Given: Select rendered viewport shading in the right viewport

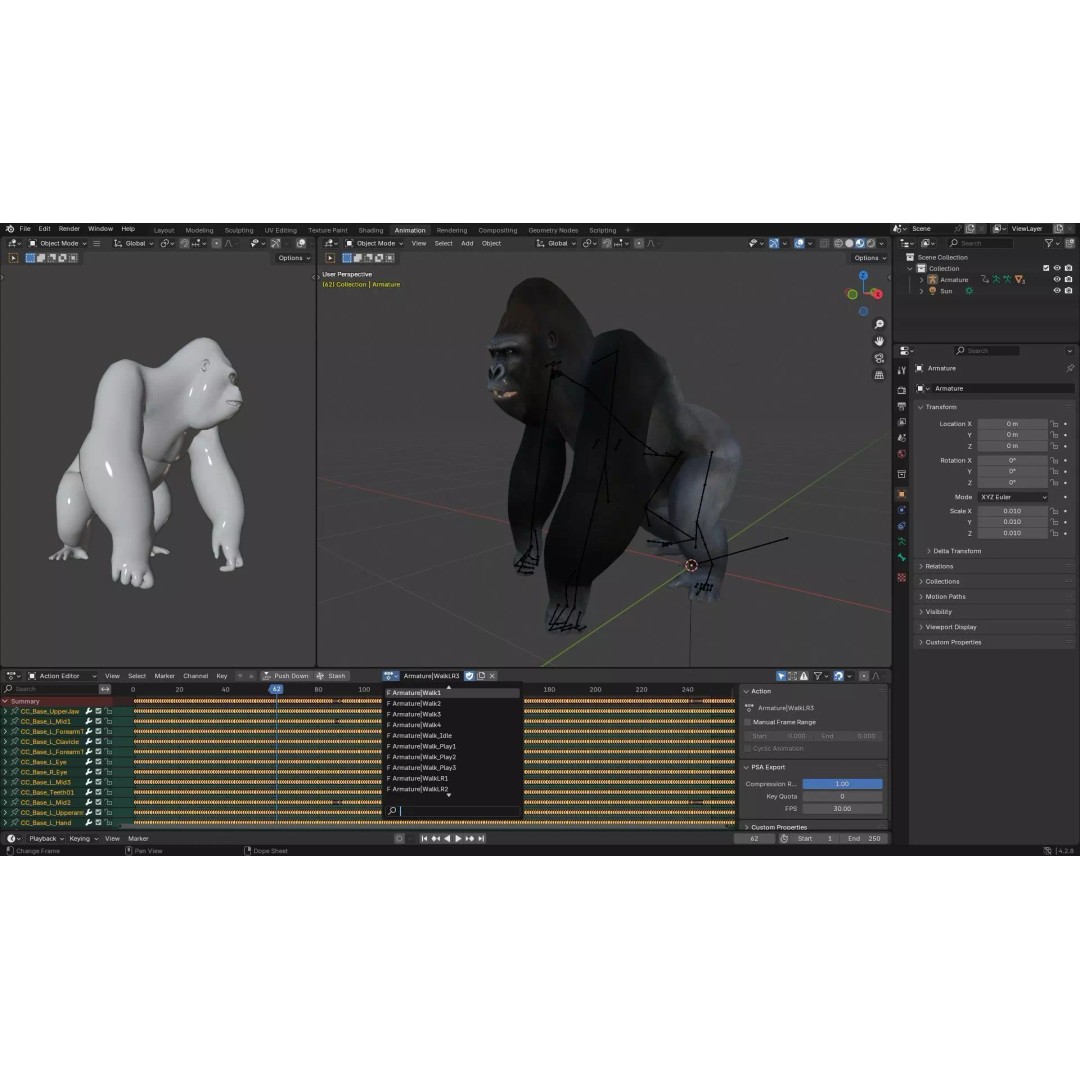Looking at the screenshot, I should 871,243.
